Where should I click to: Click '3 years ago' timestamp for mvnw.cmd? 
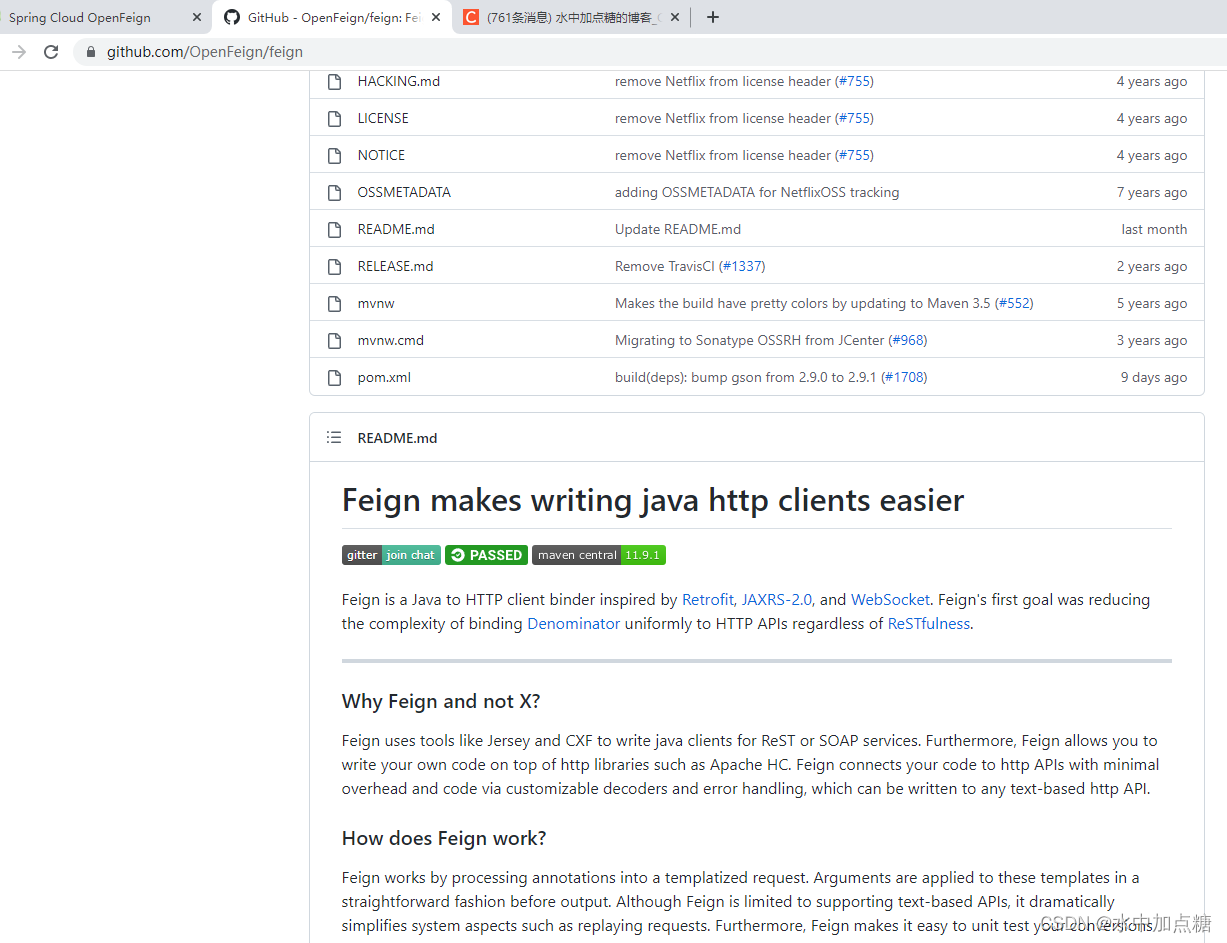pyautogui.click(x=1152, y=340)
